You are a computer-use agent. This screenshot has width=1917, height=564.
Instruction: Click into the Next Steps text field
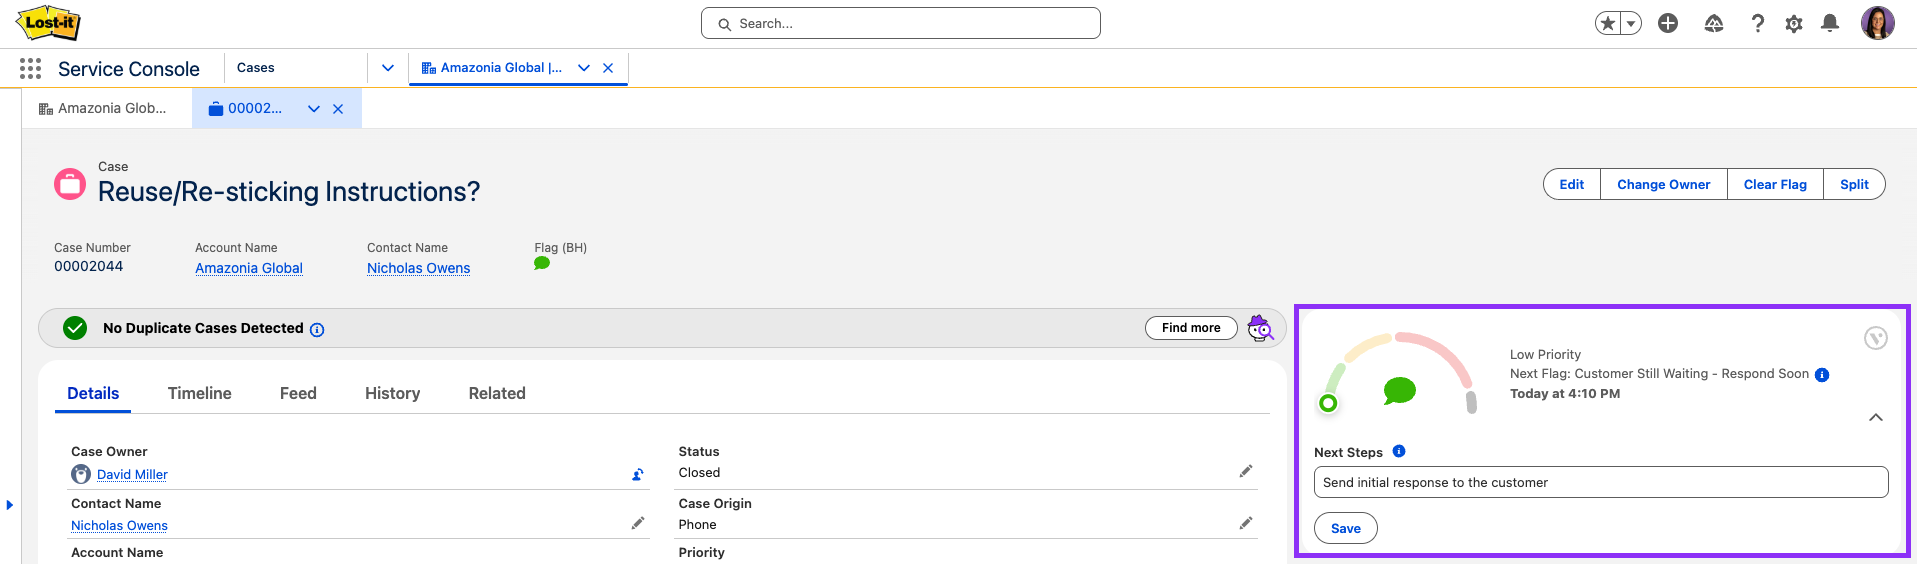[1600, 482]
